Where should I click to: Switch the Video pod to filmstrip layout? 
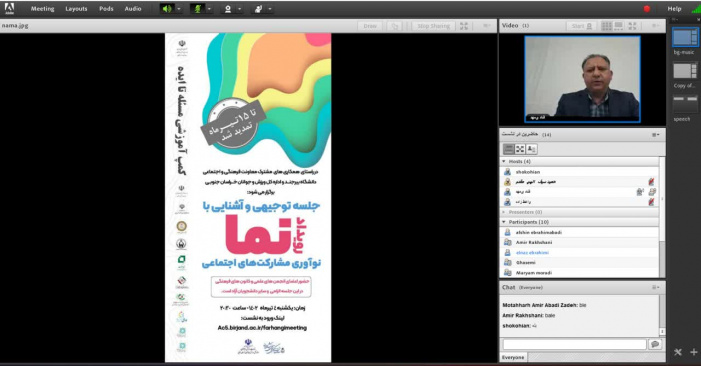pyautogui.click(x=619, y=26)
